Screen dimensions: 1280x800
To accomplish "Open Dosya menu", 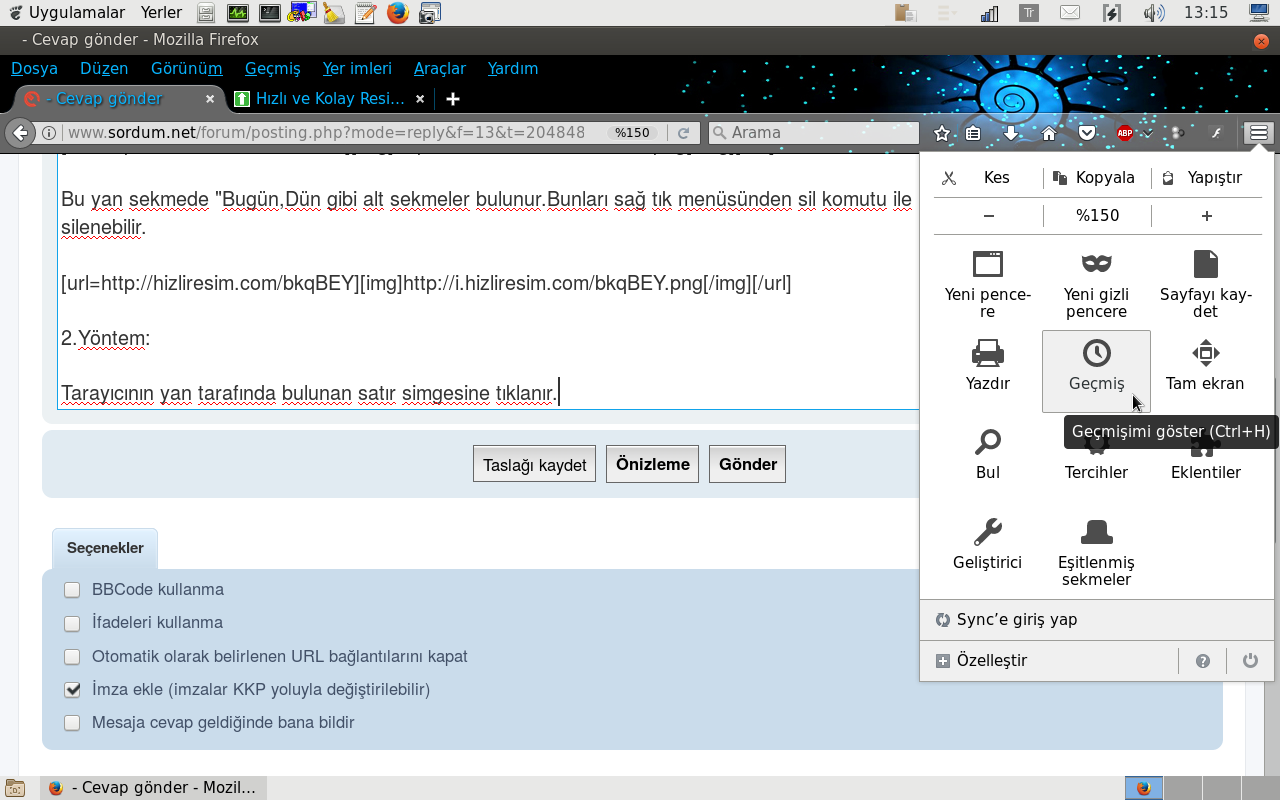I will (34, 68).
